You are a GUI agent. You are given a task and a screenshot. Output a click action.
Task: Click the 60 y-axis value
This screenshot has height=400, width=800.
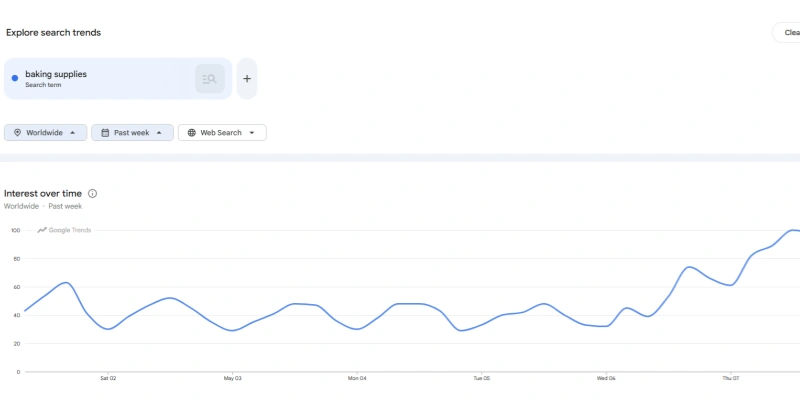17,287
